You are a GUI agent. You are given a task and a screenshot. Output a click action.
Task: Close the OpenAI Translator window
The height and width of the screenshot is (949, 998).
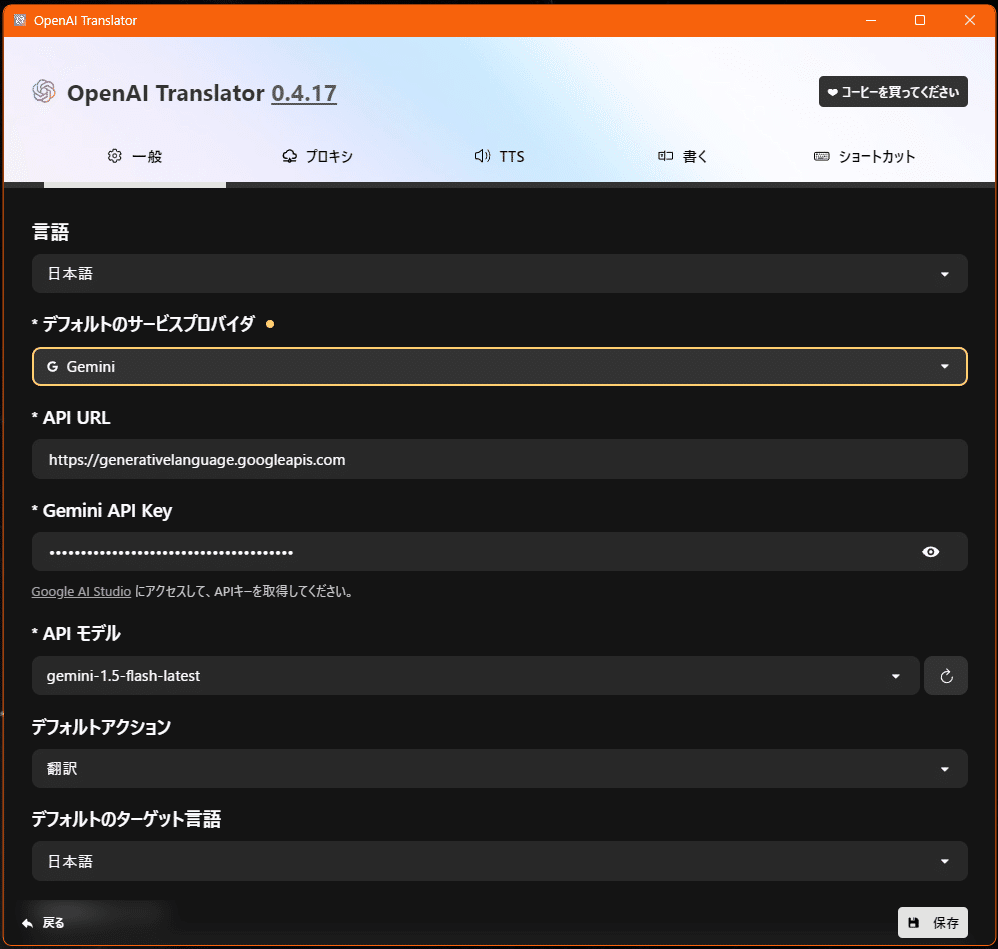969,20
